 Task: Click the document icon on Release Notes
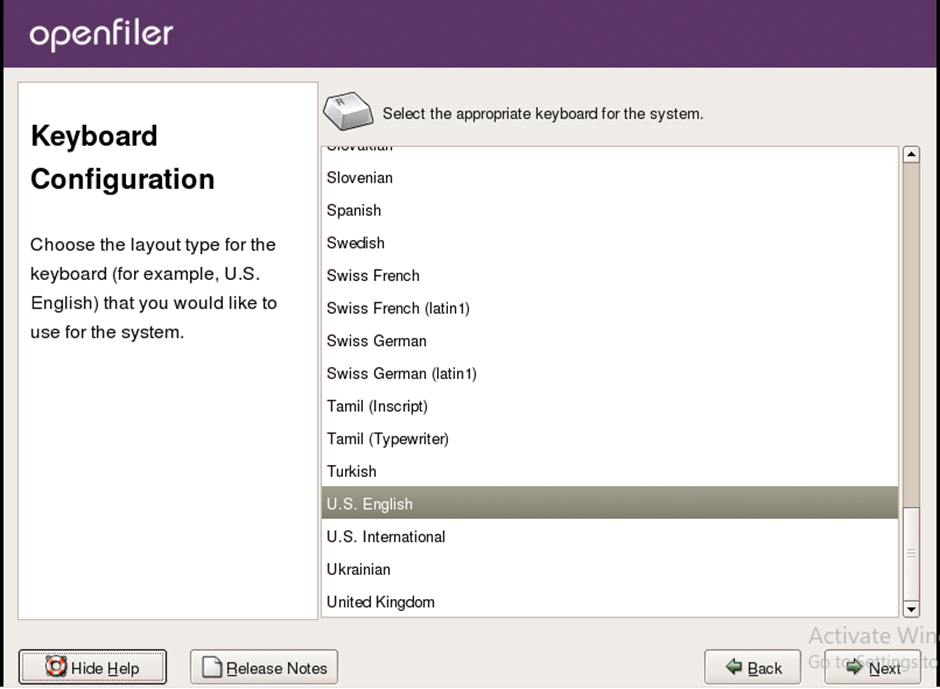pos(212,667)
